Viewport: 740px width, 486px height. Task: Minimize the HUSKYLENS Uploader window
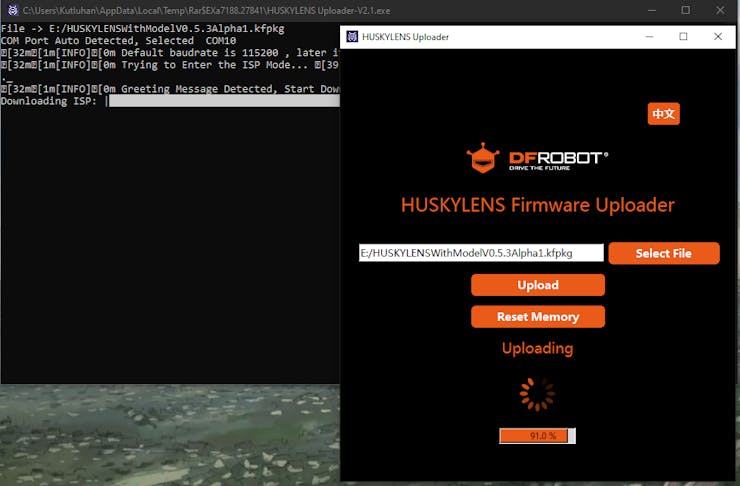tap(649, 36)
